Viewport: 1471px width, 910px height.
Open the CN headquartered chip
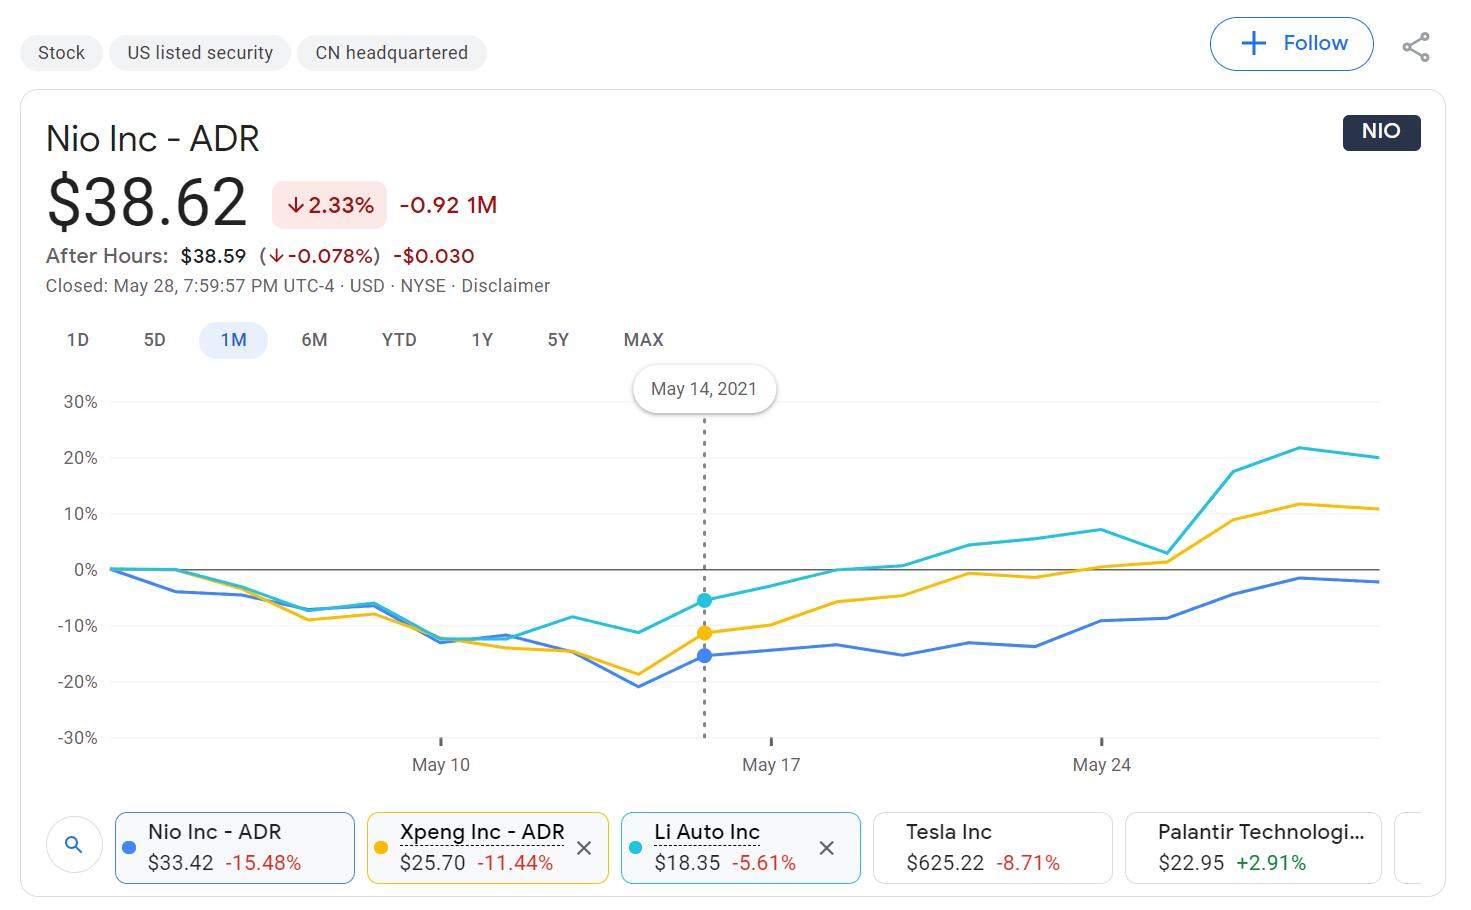(391, 53)
